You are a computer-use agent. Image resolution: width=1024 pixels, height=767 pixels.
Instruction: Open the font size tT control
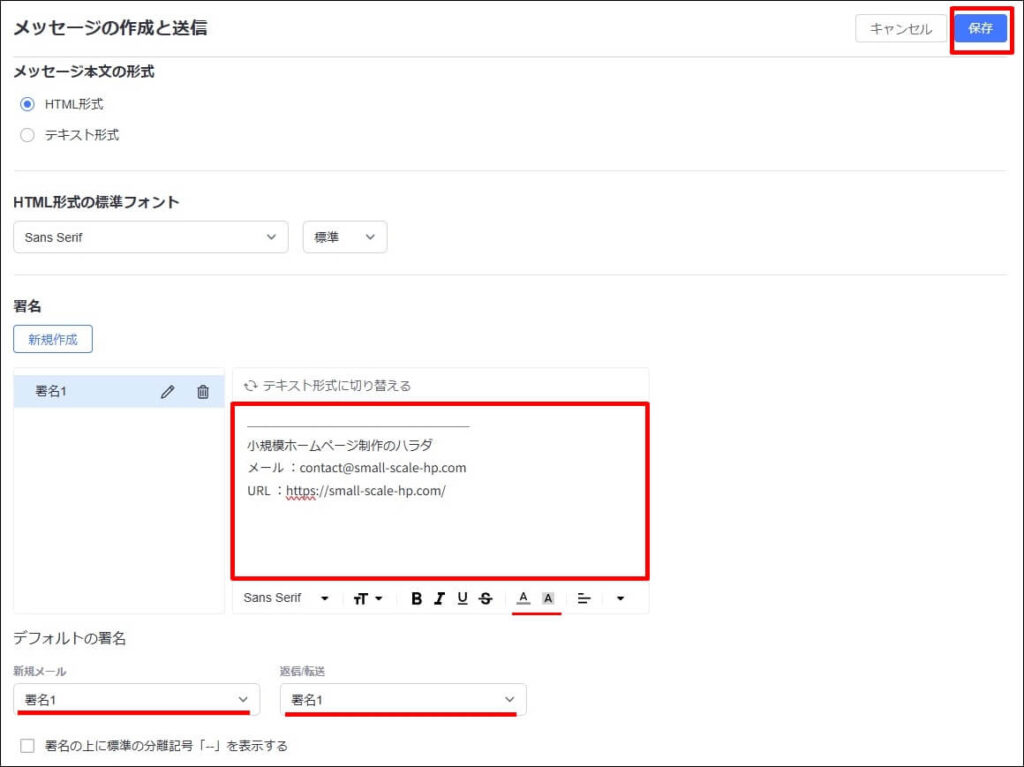[366, 598]
